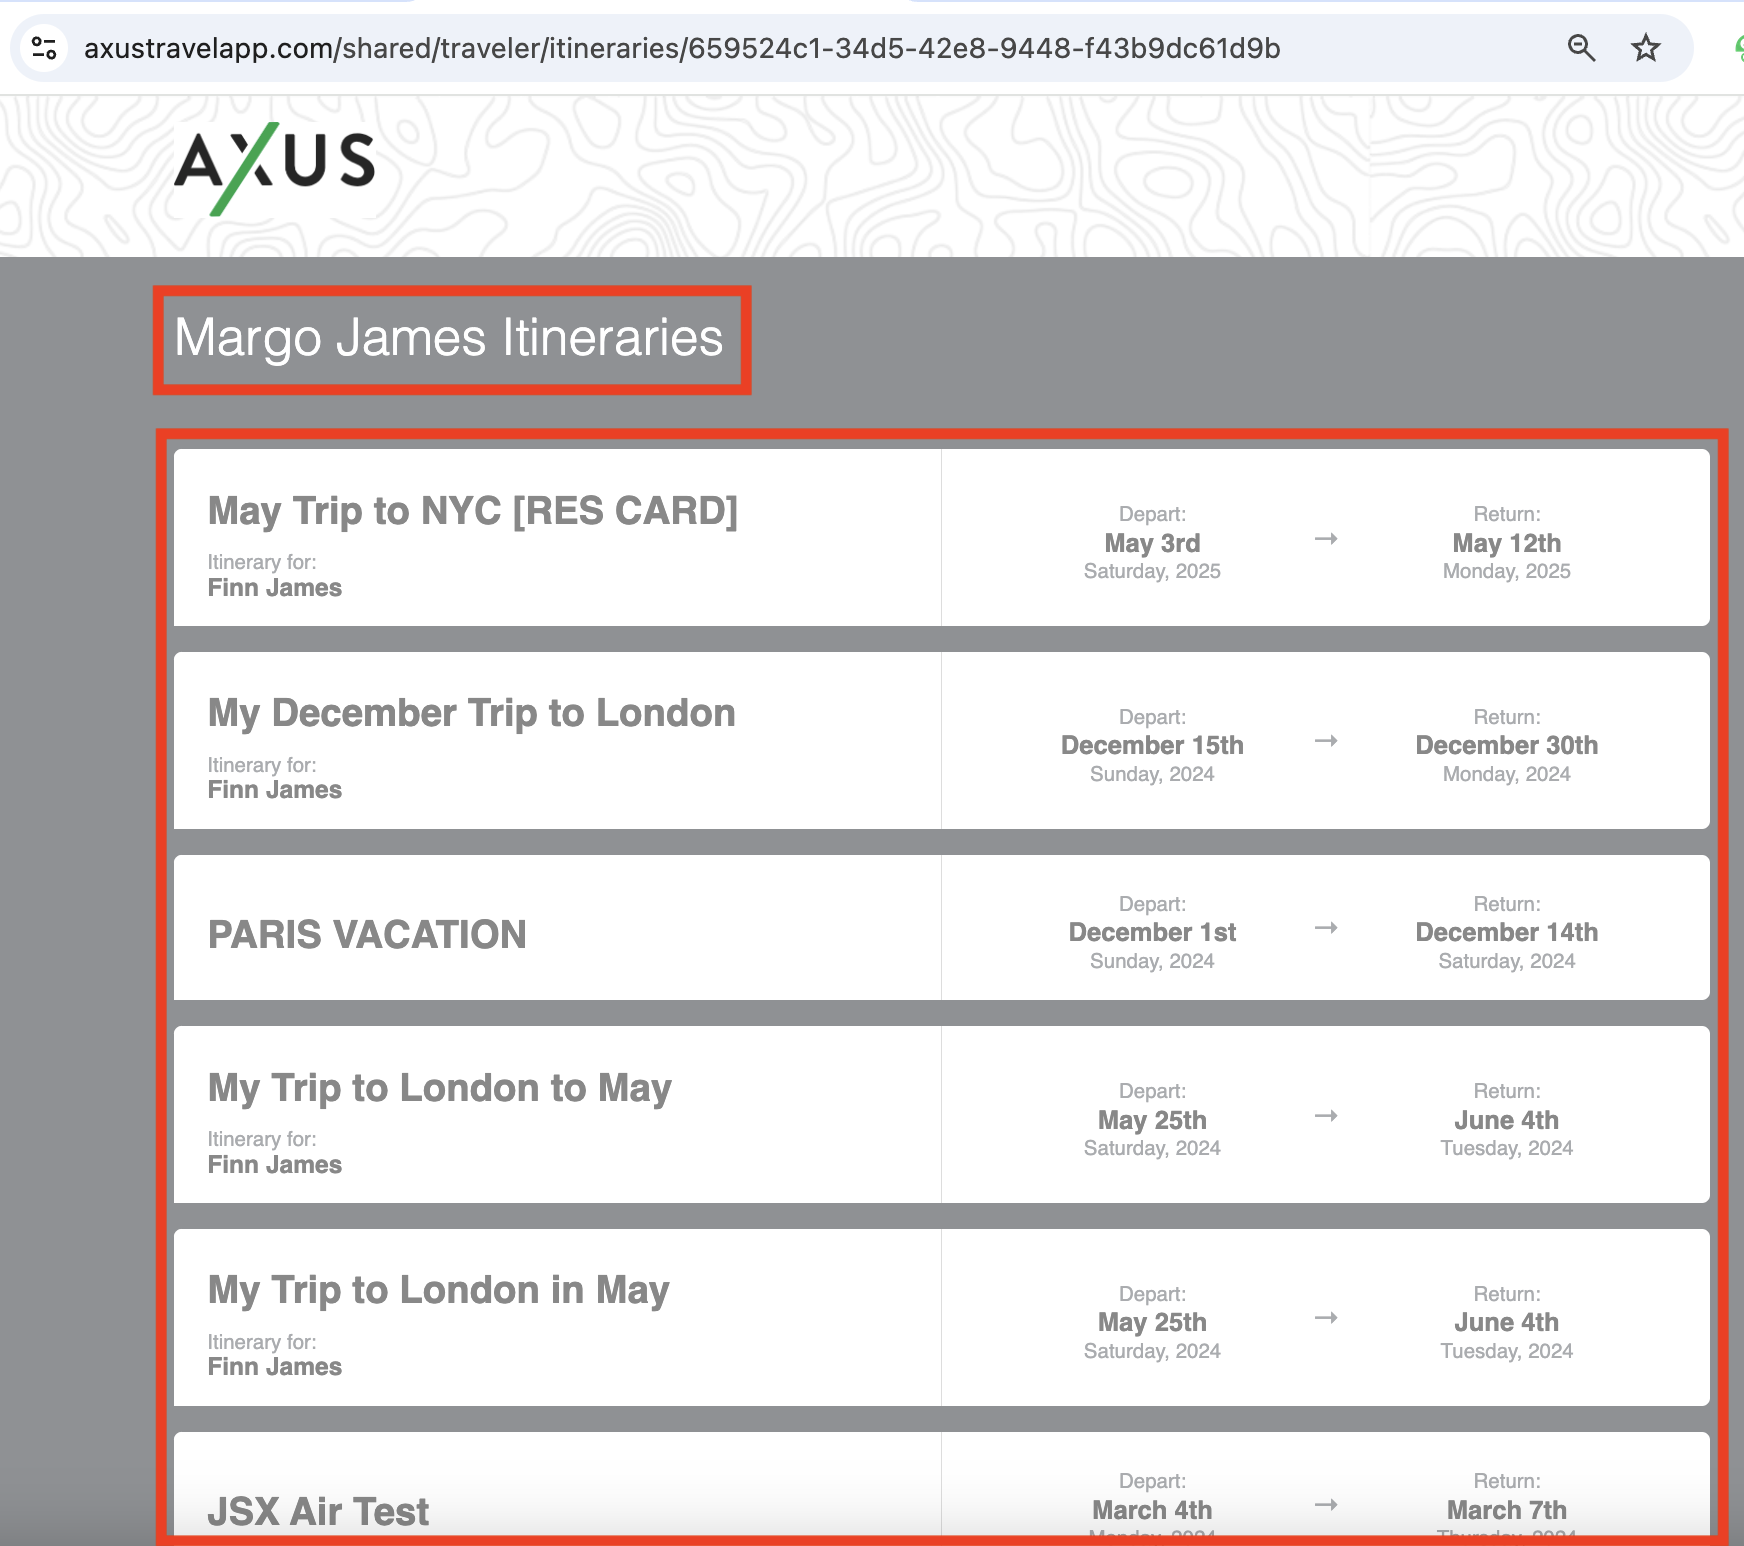Image resolution: width=1744 pixels, height=1546 pixels.
Task: Click the arrow in the PARIS VACATION row
Action: 1326,928
